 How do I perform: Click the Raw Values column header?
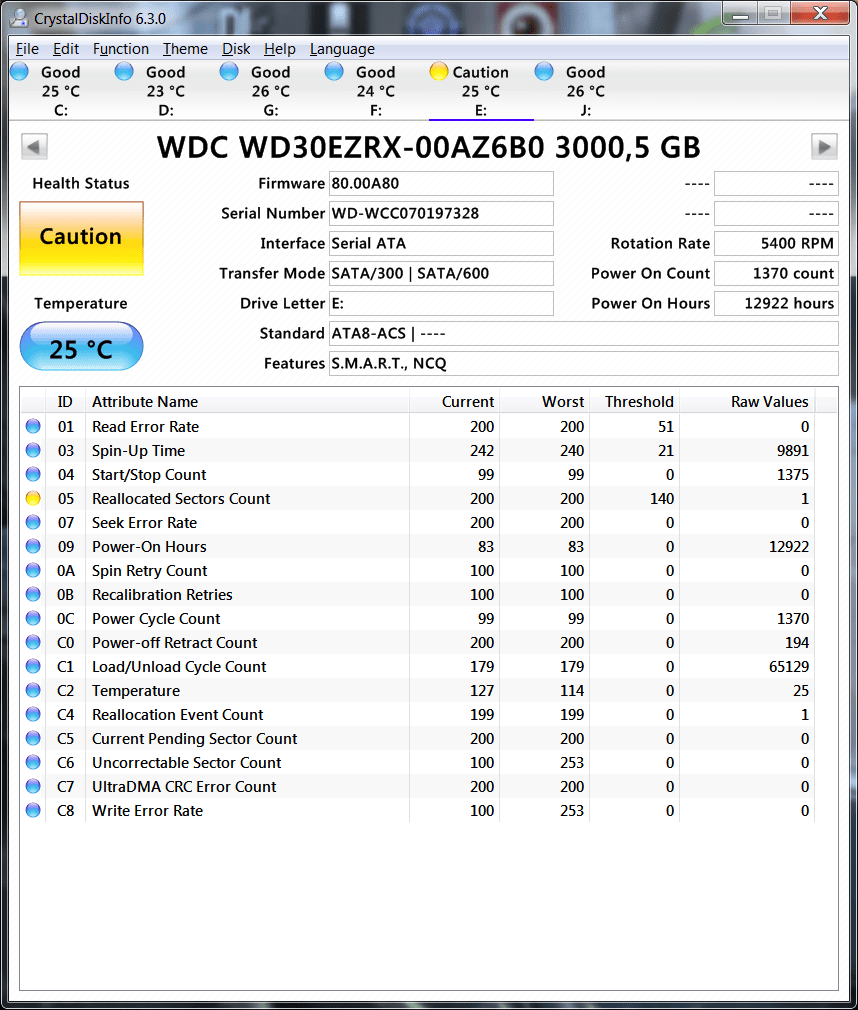click(747, 401)
